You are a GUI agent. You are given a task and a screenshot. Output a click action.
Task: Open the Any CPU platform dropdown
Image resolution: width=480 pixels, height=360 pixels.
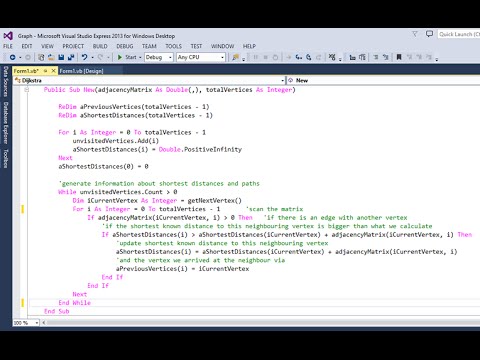tap(201, 57)
